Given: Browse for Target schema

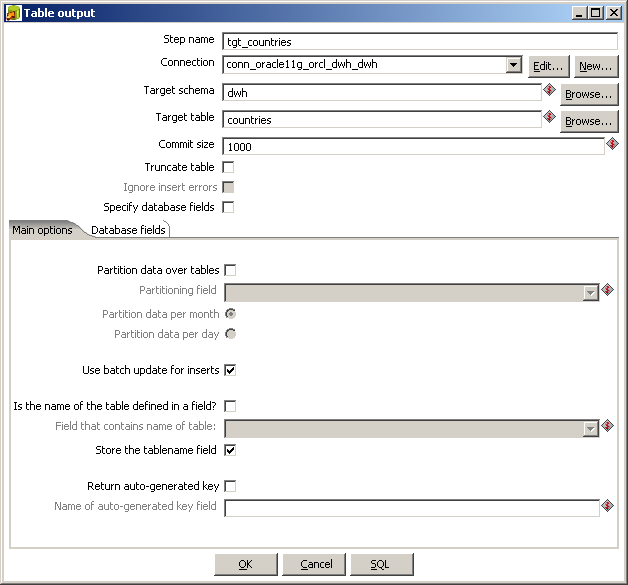Looking at the screenshot, I should (x=589, y=94).
